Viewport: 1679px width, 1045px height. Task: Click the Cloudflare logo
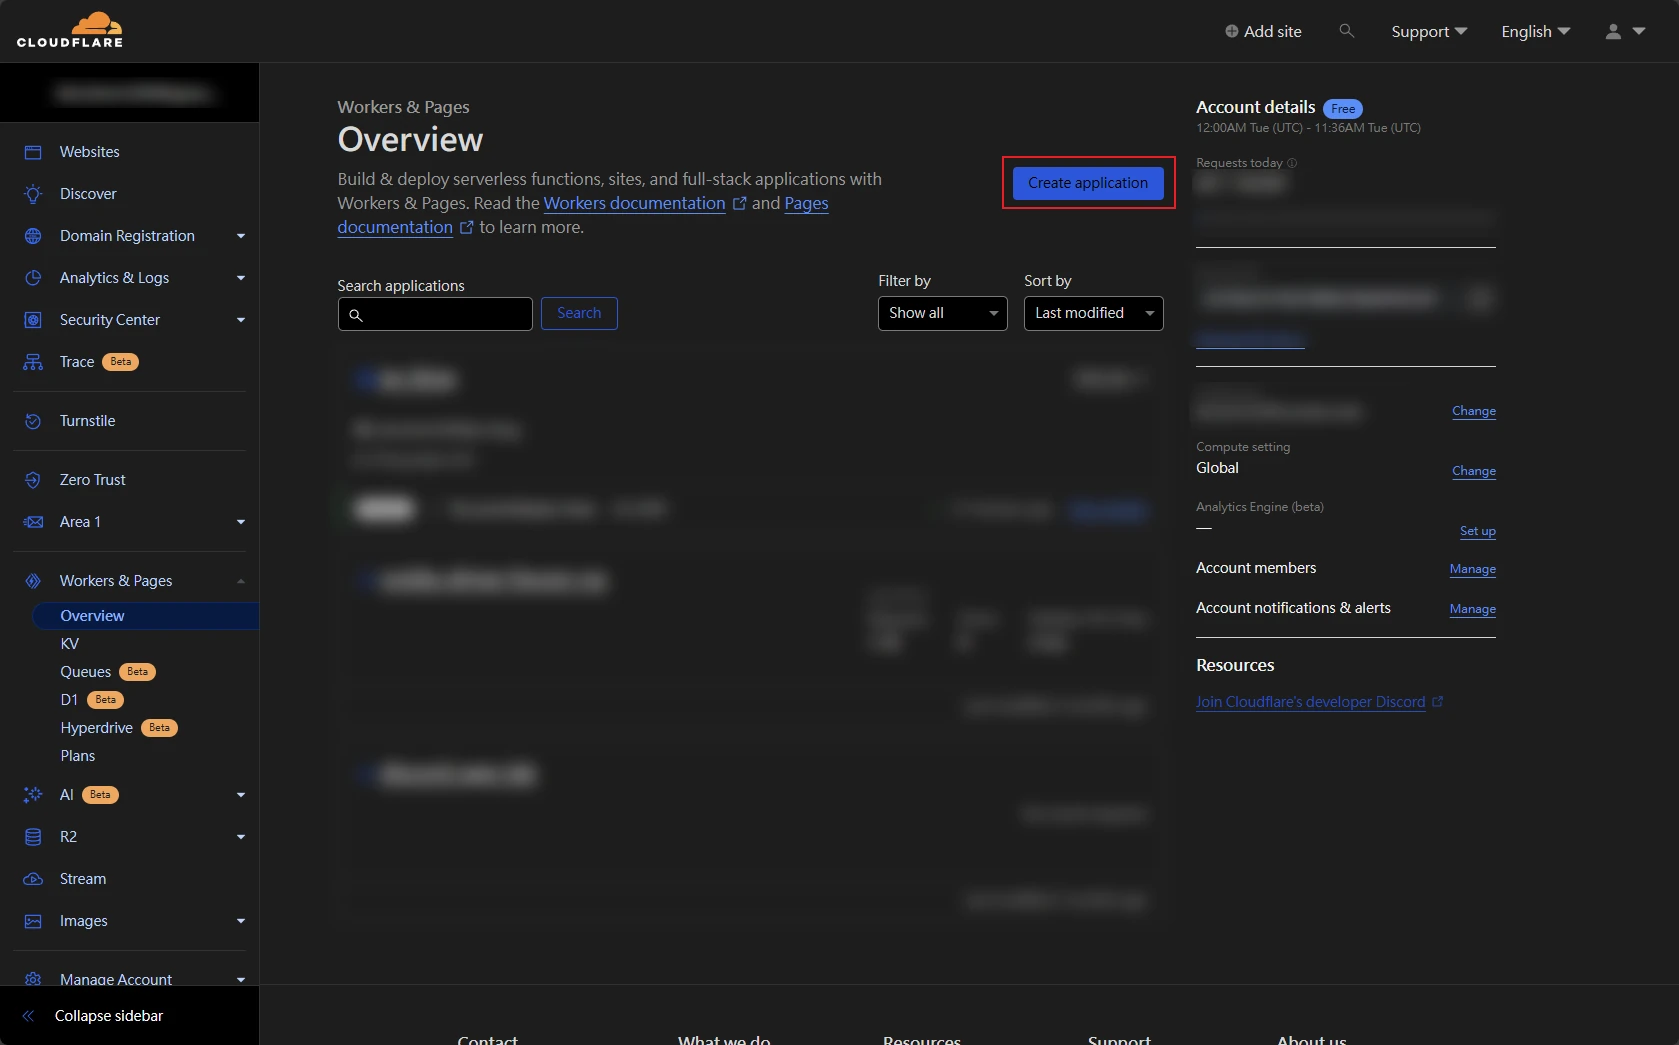(x=70, y=30)
